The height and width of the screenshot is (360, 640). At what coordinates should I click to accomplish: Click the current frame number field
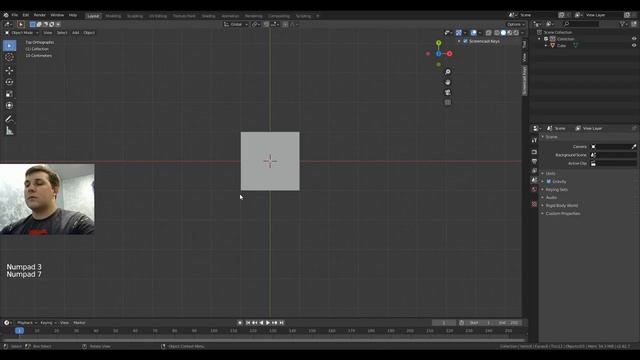(x=444, y=323)
